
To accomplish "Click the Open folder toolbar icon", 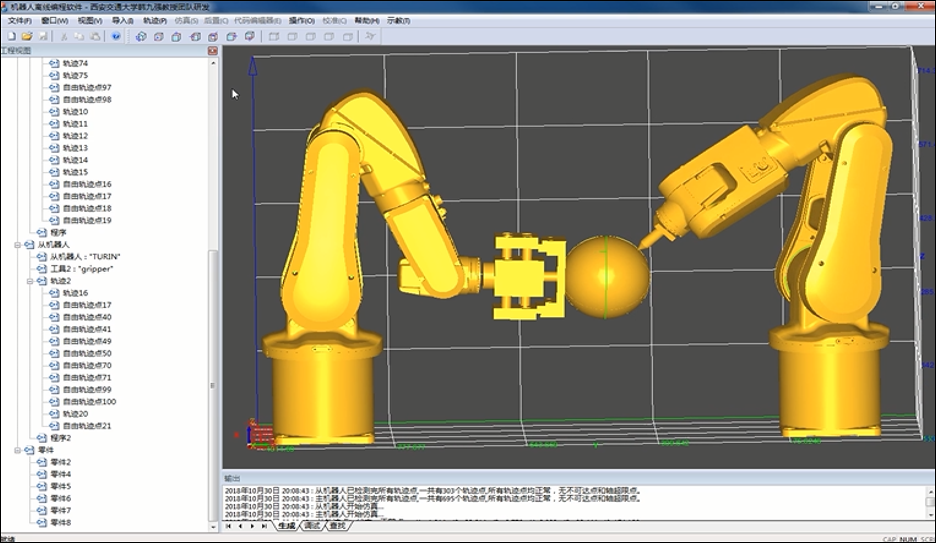I will [27, 36].
